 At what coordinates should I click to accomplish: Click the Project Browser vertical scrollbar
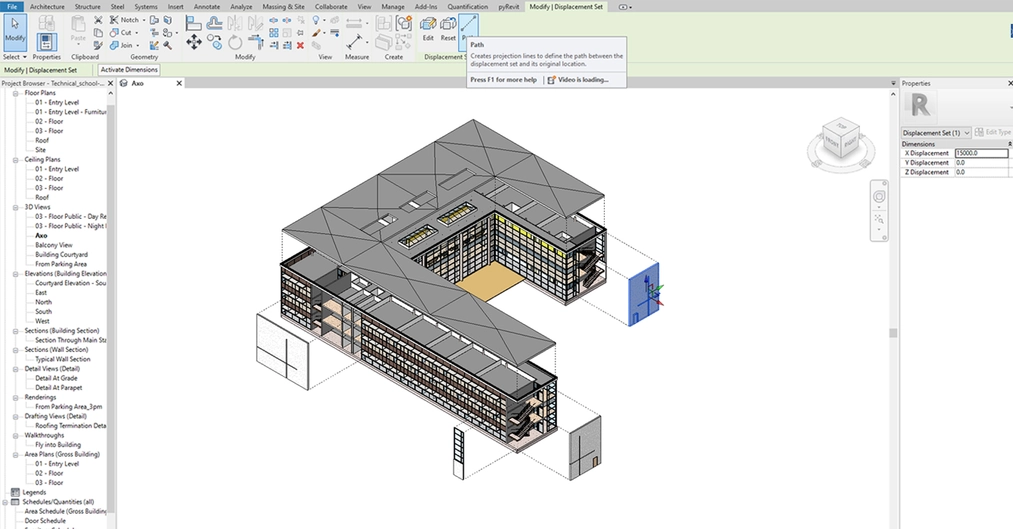pyautogui.click(x=110, y=309)
